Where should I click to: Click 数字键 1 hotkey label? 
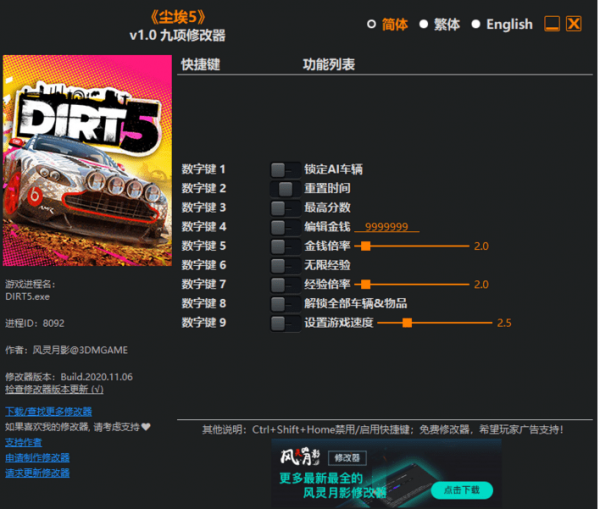pyautogui.click(x=204, y=169)
